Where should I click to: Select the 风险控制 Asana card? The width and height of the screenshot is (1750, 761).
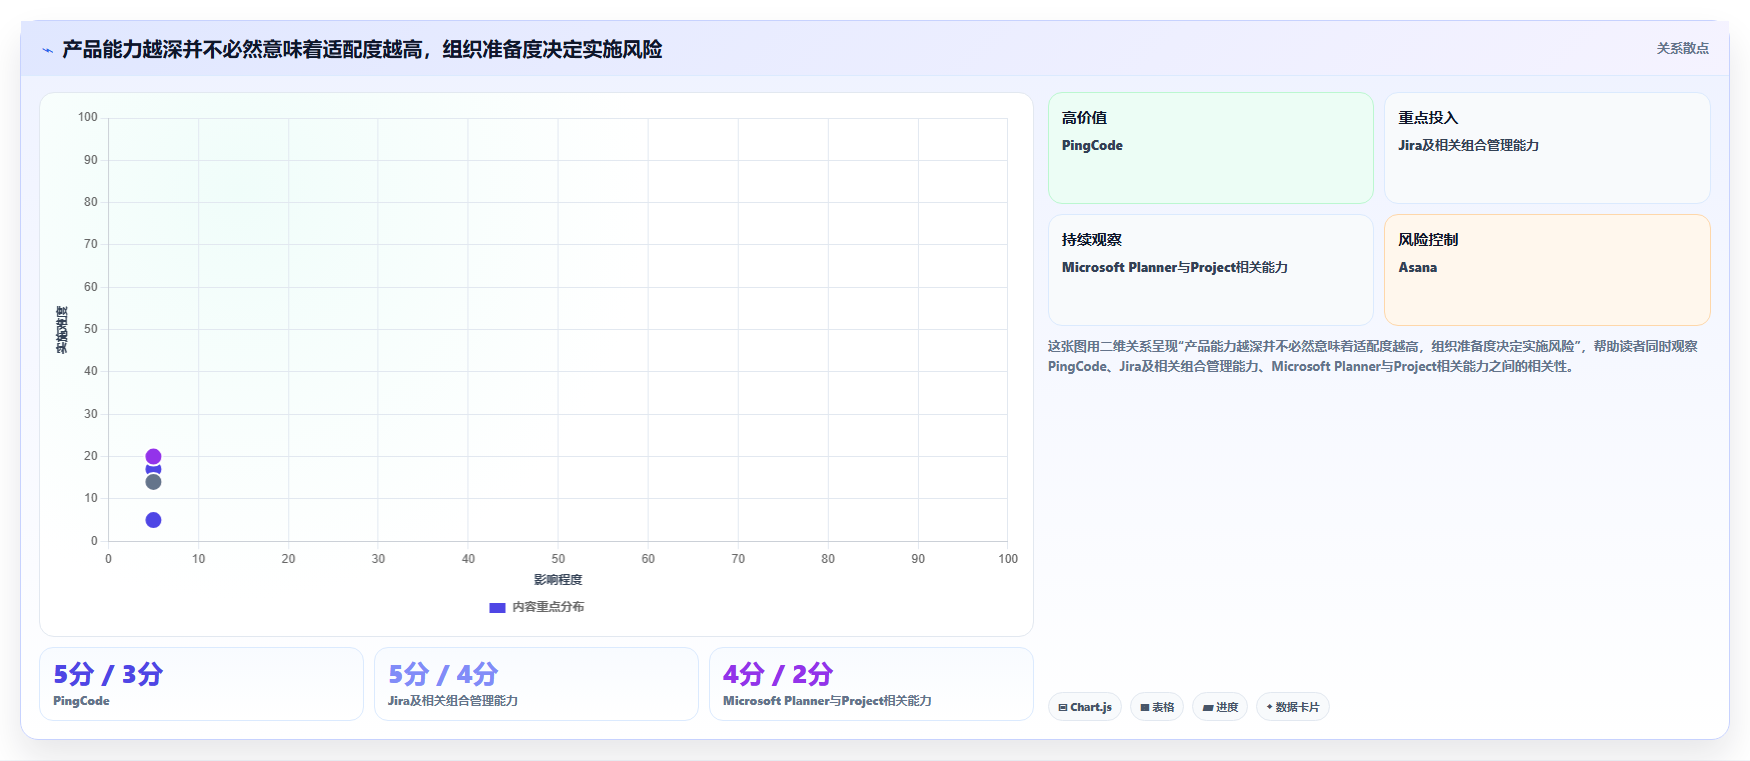(1547, 270)
